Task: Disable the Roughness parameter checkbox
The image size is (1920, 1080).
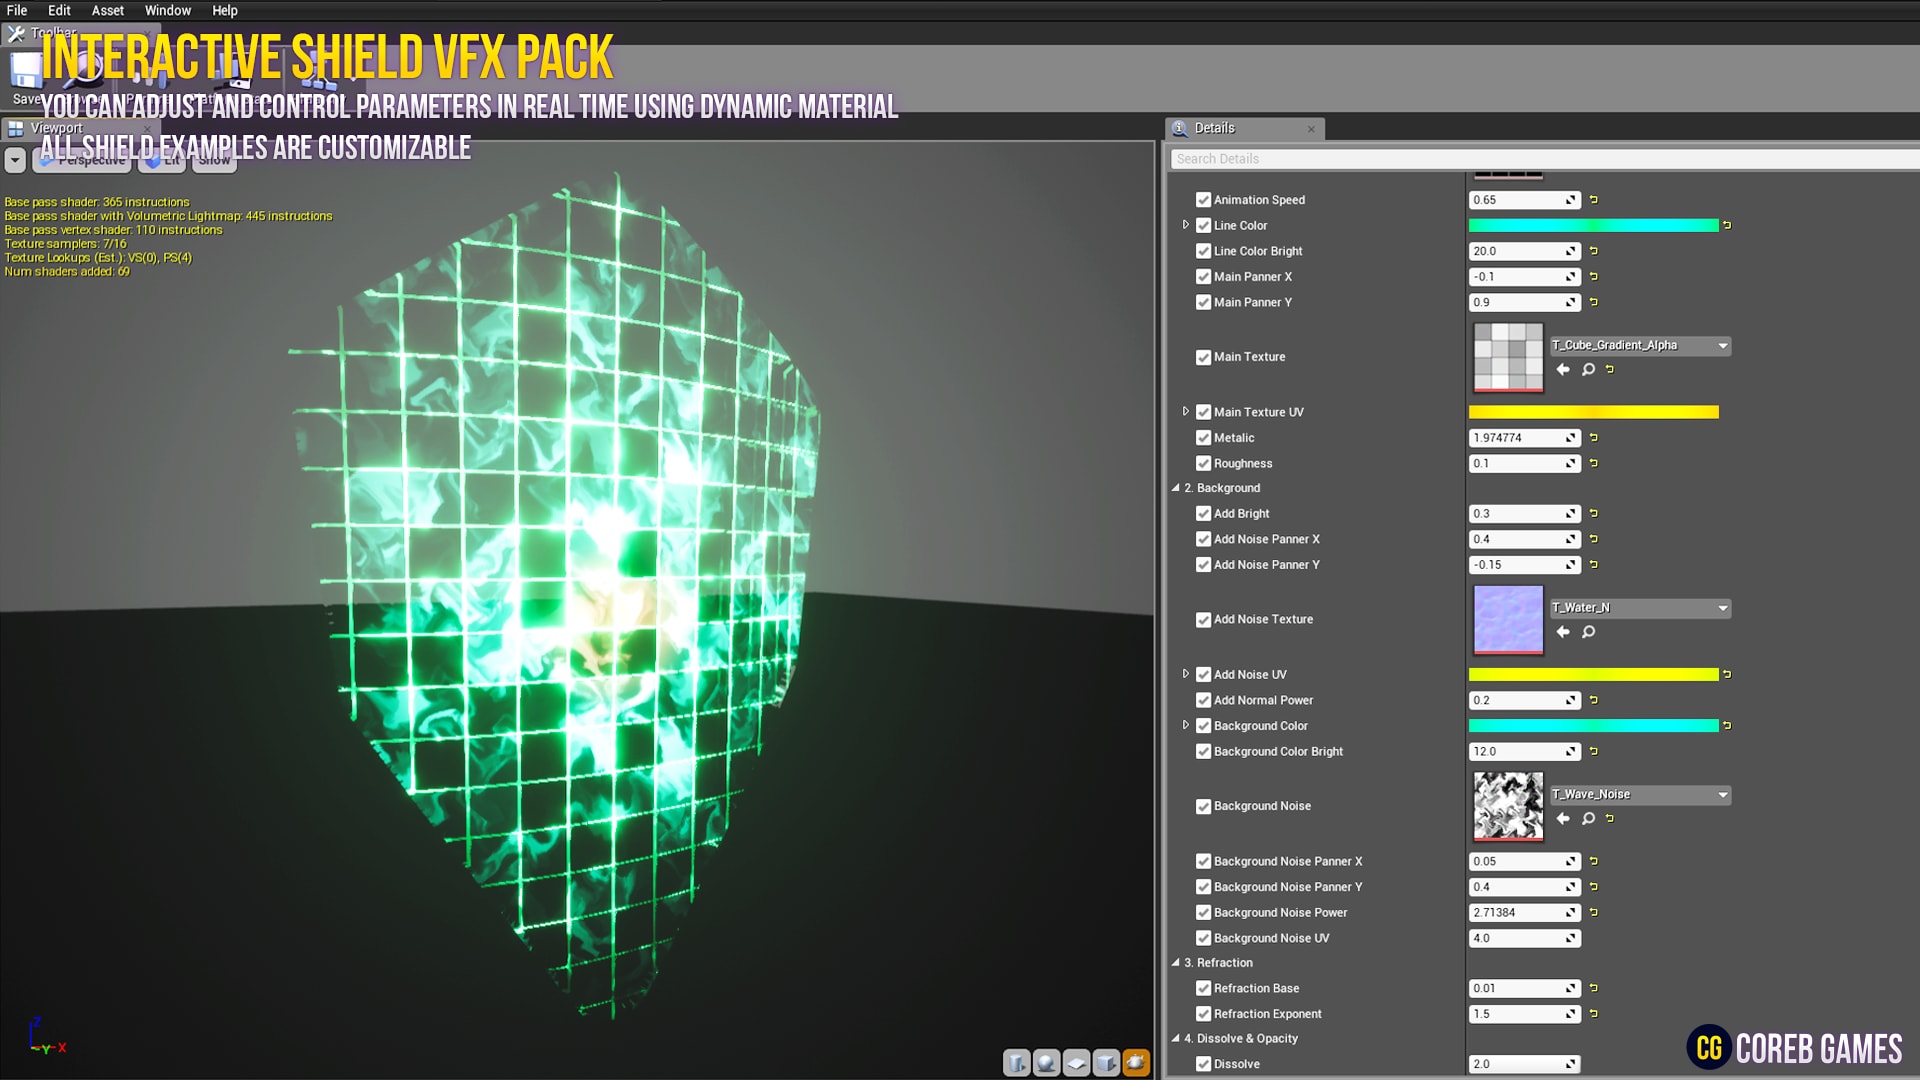Action: tap(1204, 463)
